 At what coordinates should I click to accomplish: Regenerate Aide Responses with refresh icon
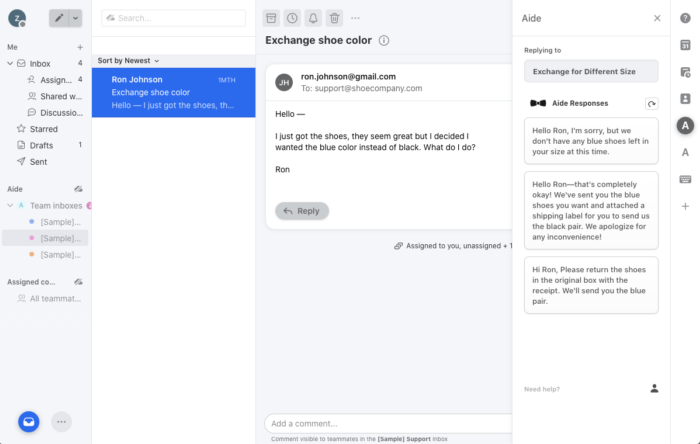coord(652,104)
